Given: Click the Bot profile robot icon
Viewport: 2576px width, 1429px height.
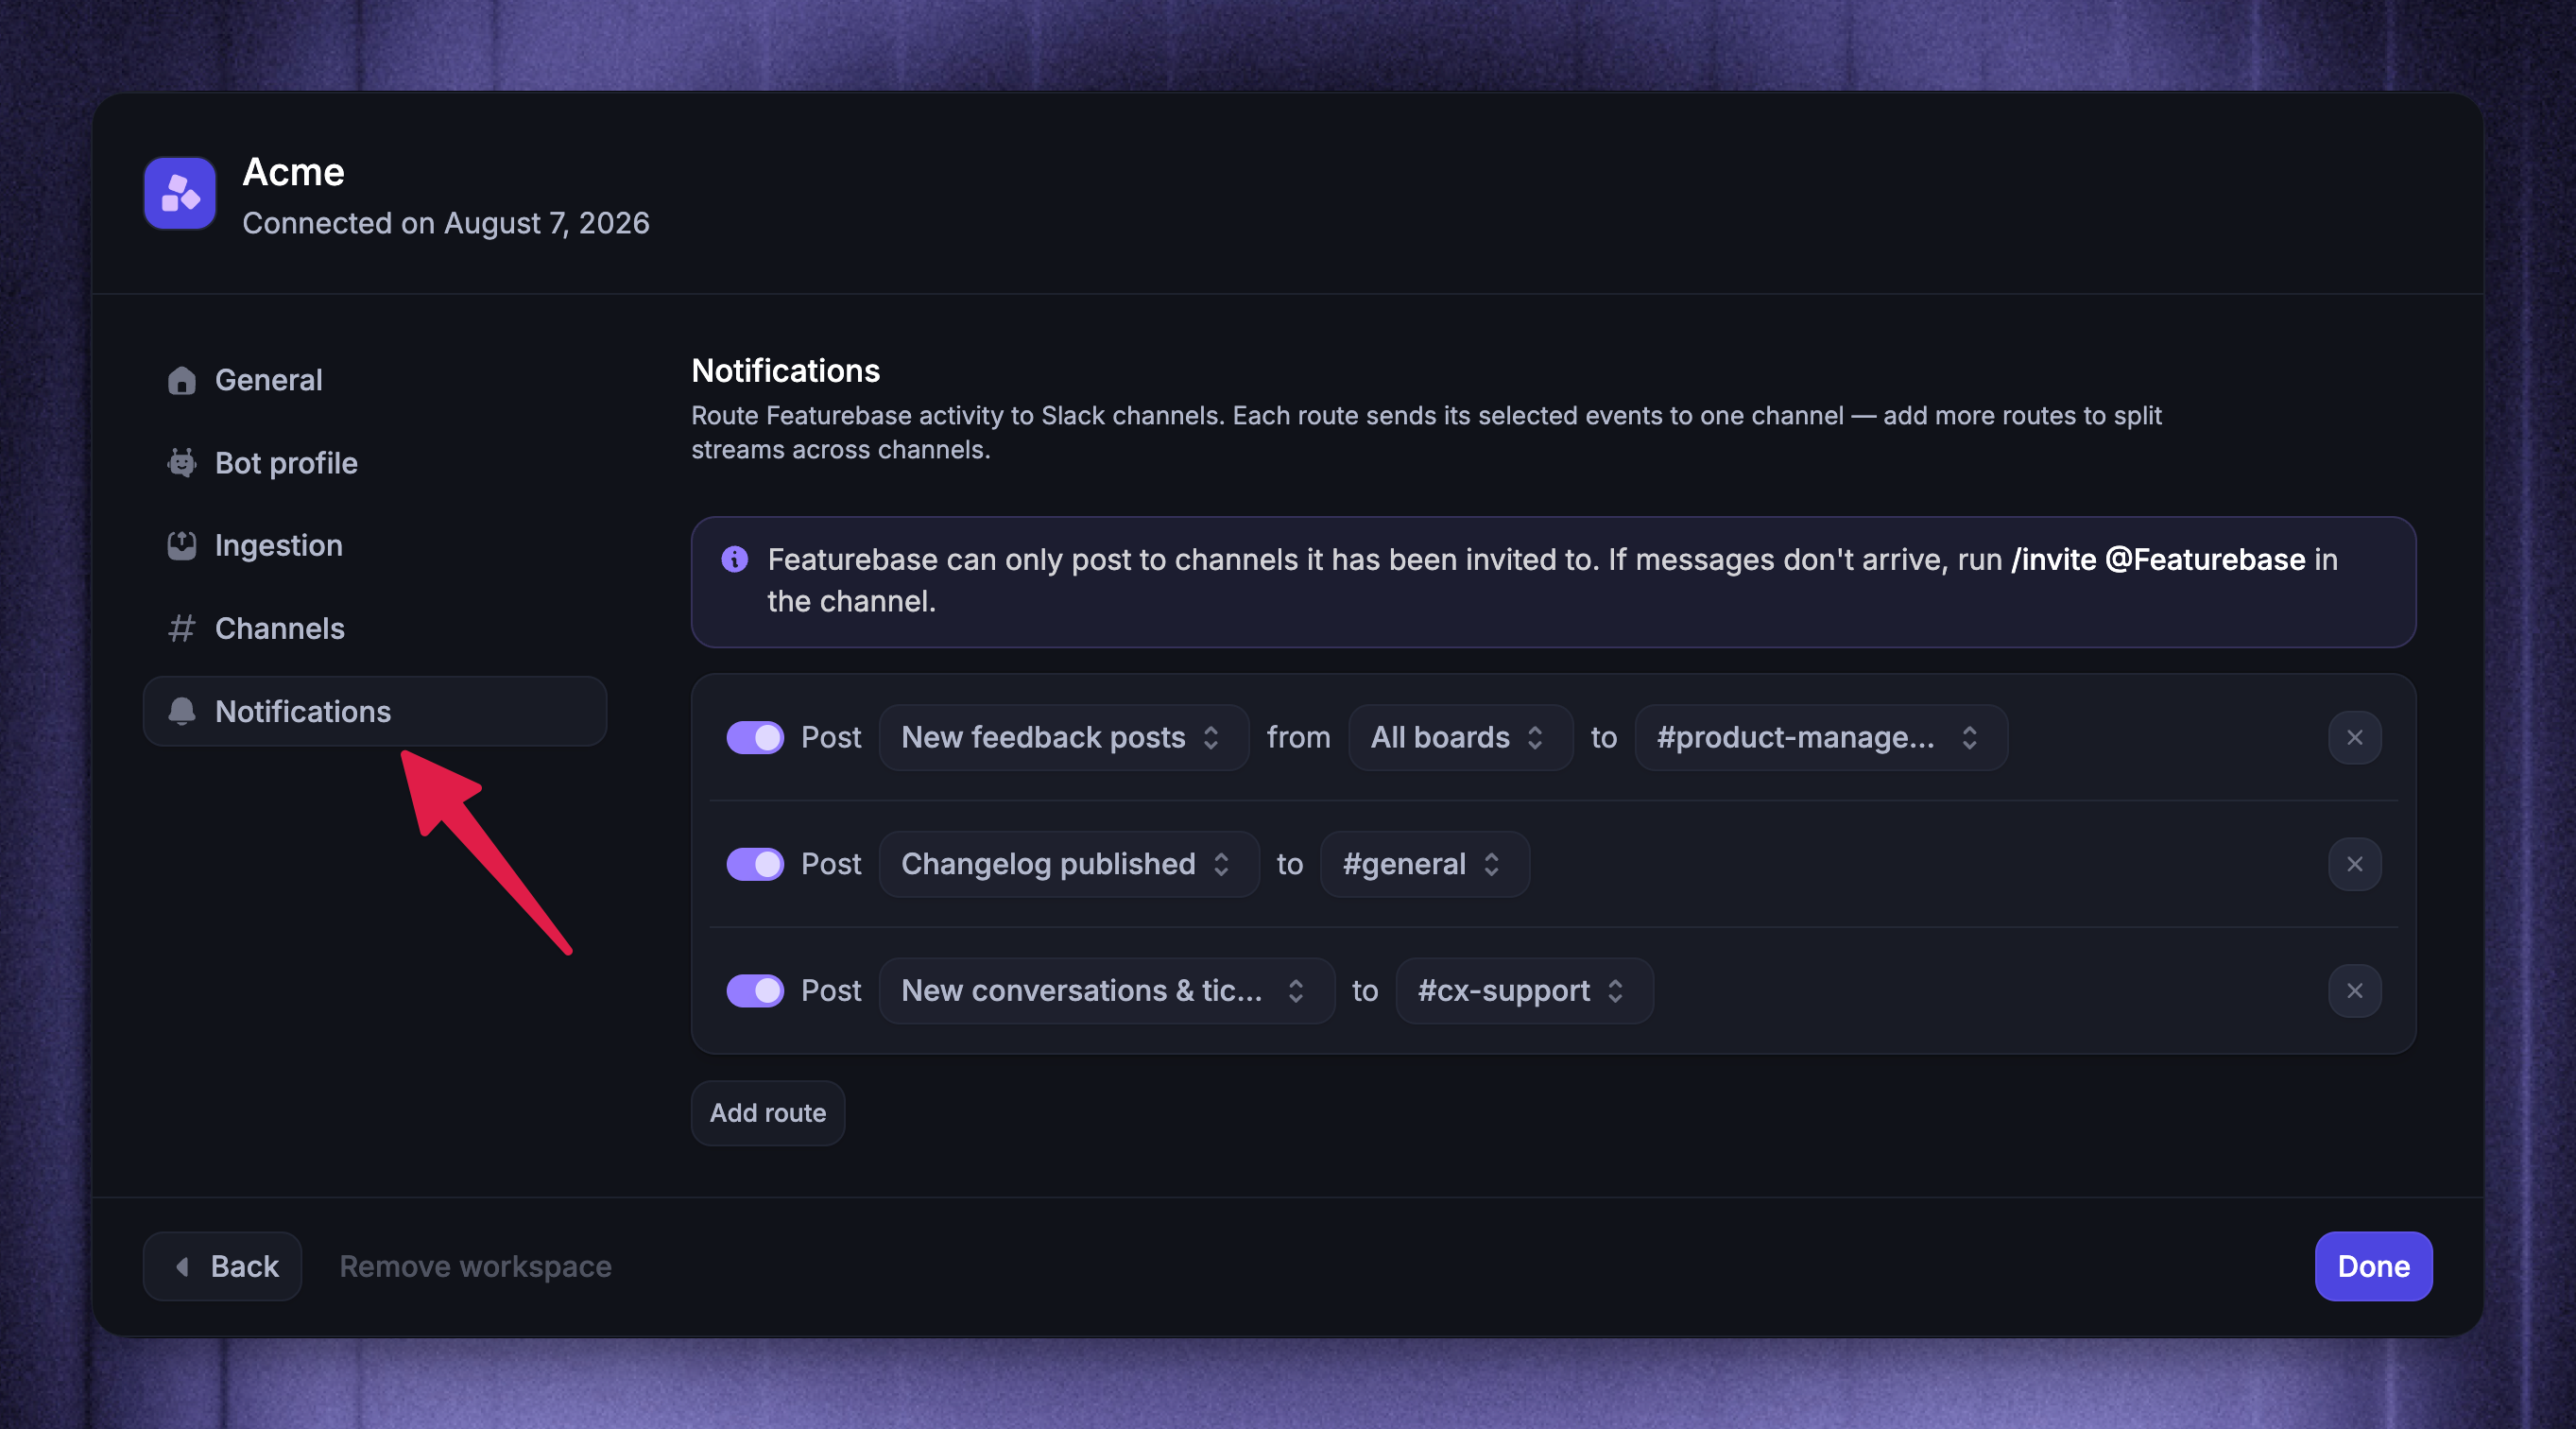Looking at the screenshot, I should (181, 463).
